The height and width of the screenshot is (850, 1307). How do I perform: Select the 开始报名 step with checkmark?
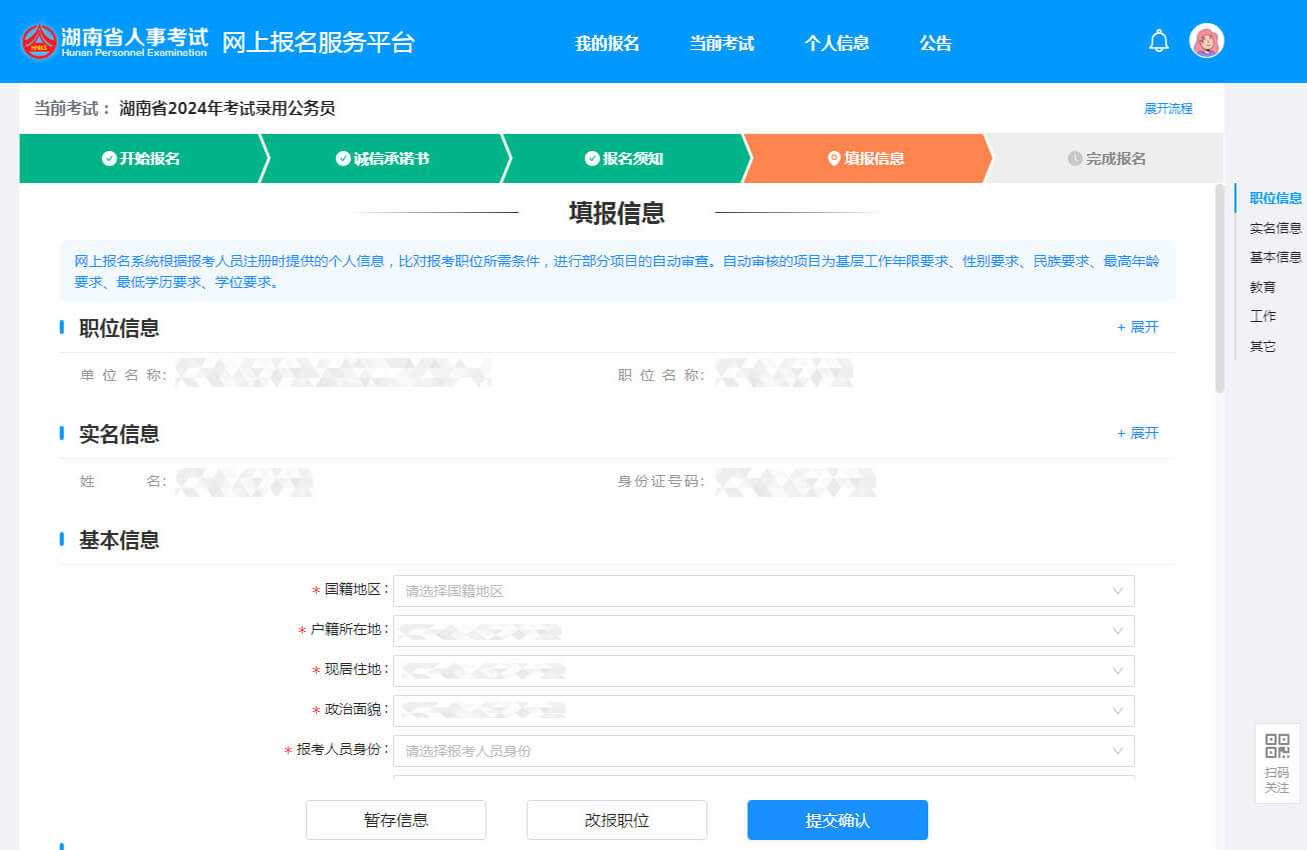(x=141, y=159)
